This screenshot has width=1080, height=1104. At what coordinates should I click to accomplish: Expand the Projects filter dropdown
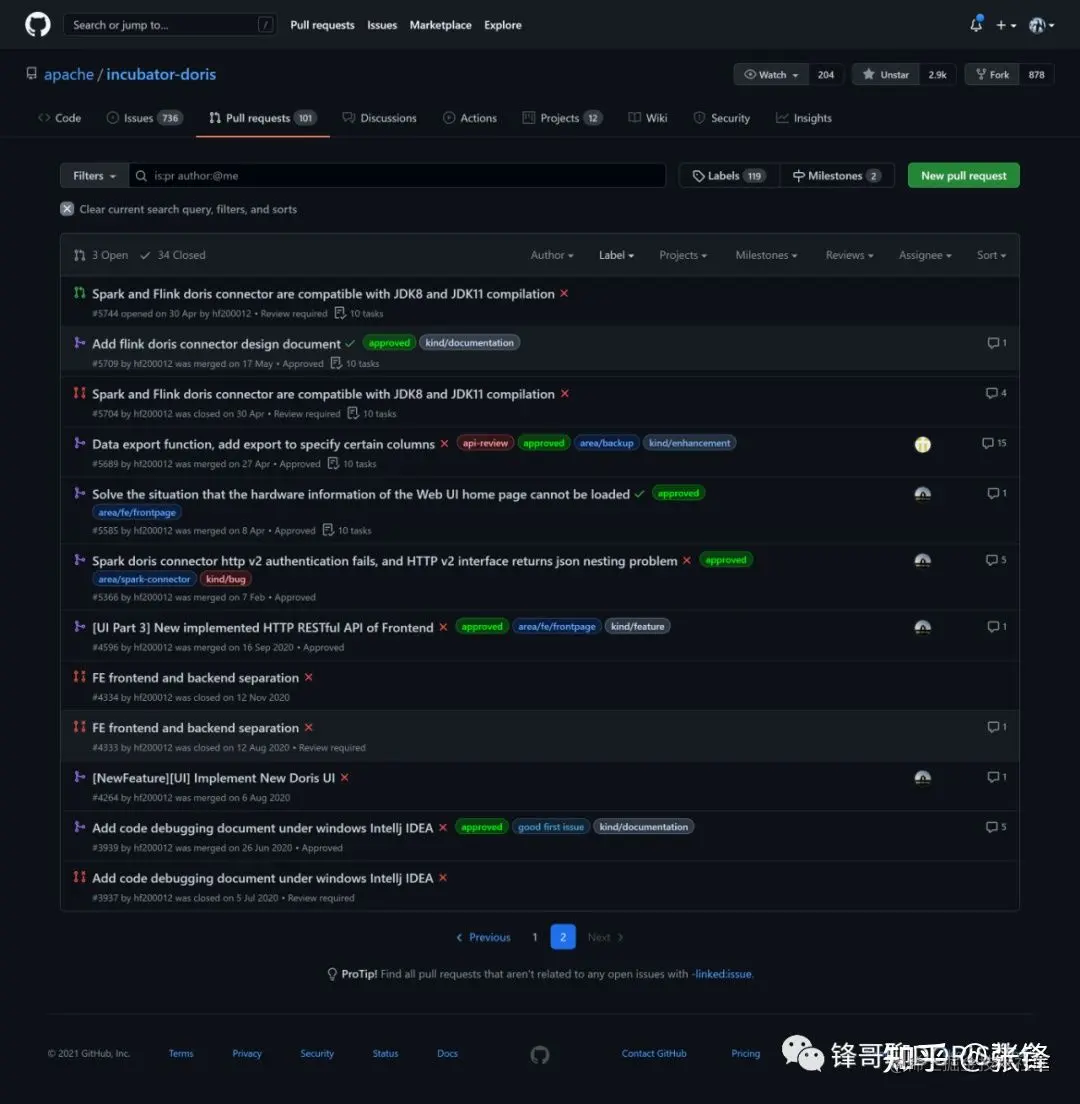click(x=683, y=255)
